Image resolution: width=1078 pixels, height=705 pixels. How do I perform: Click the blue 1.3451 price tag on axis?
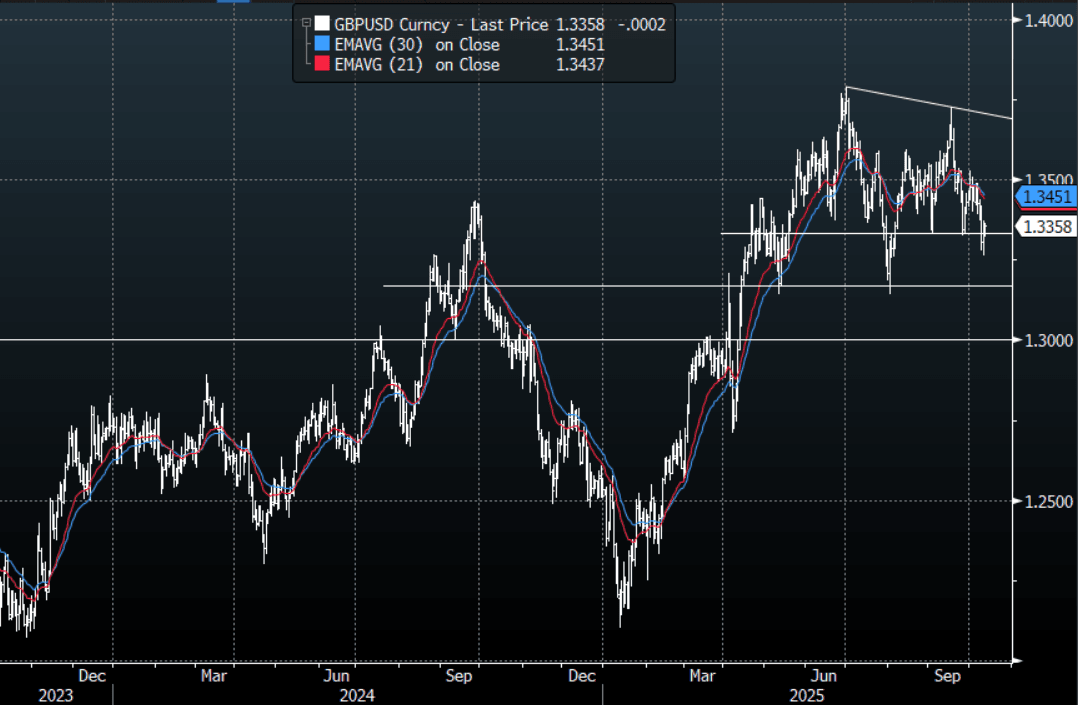[1044, 197]
